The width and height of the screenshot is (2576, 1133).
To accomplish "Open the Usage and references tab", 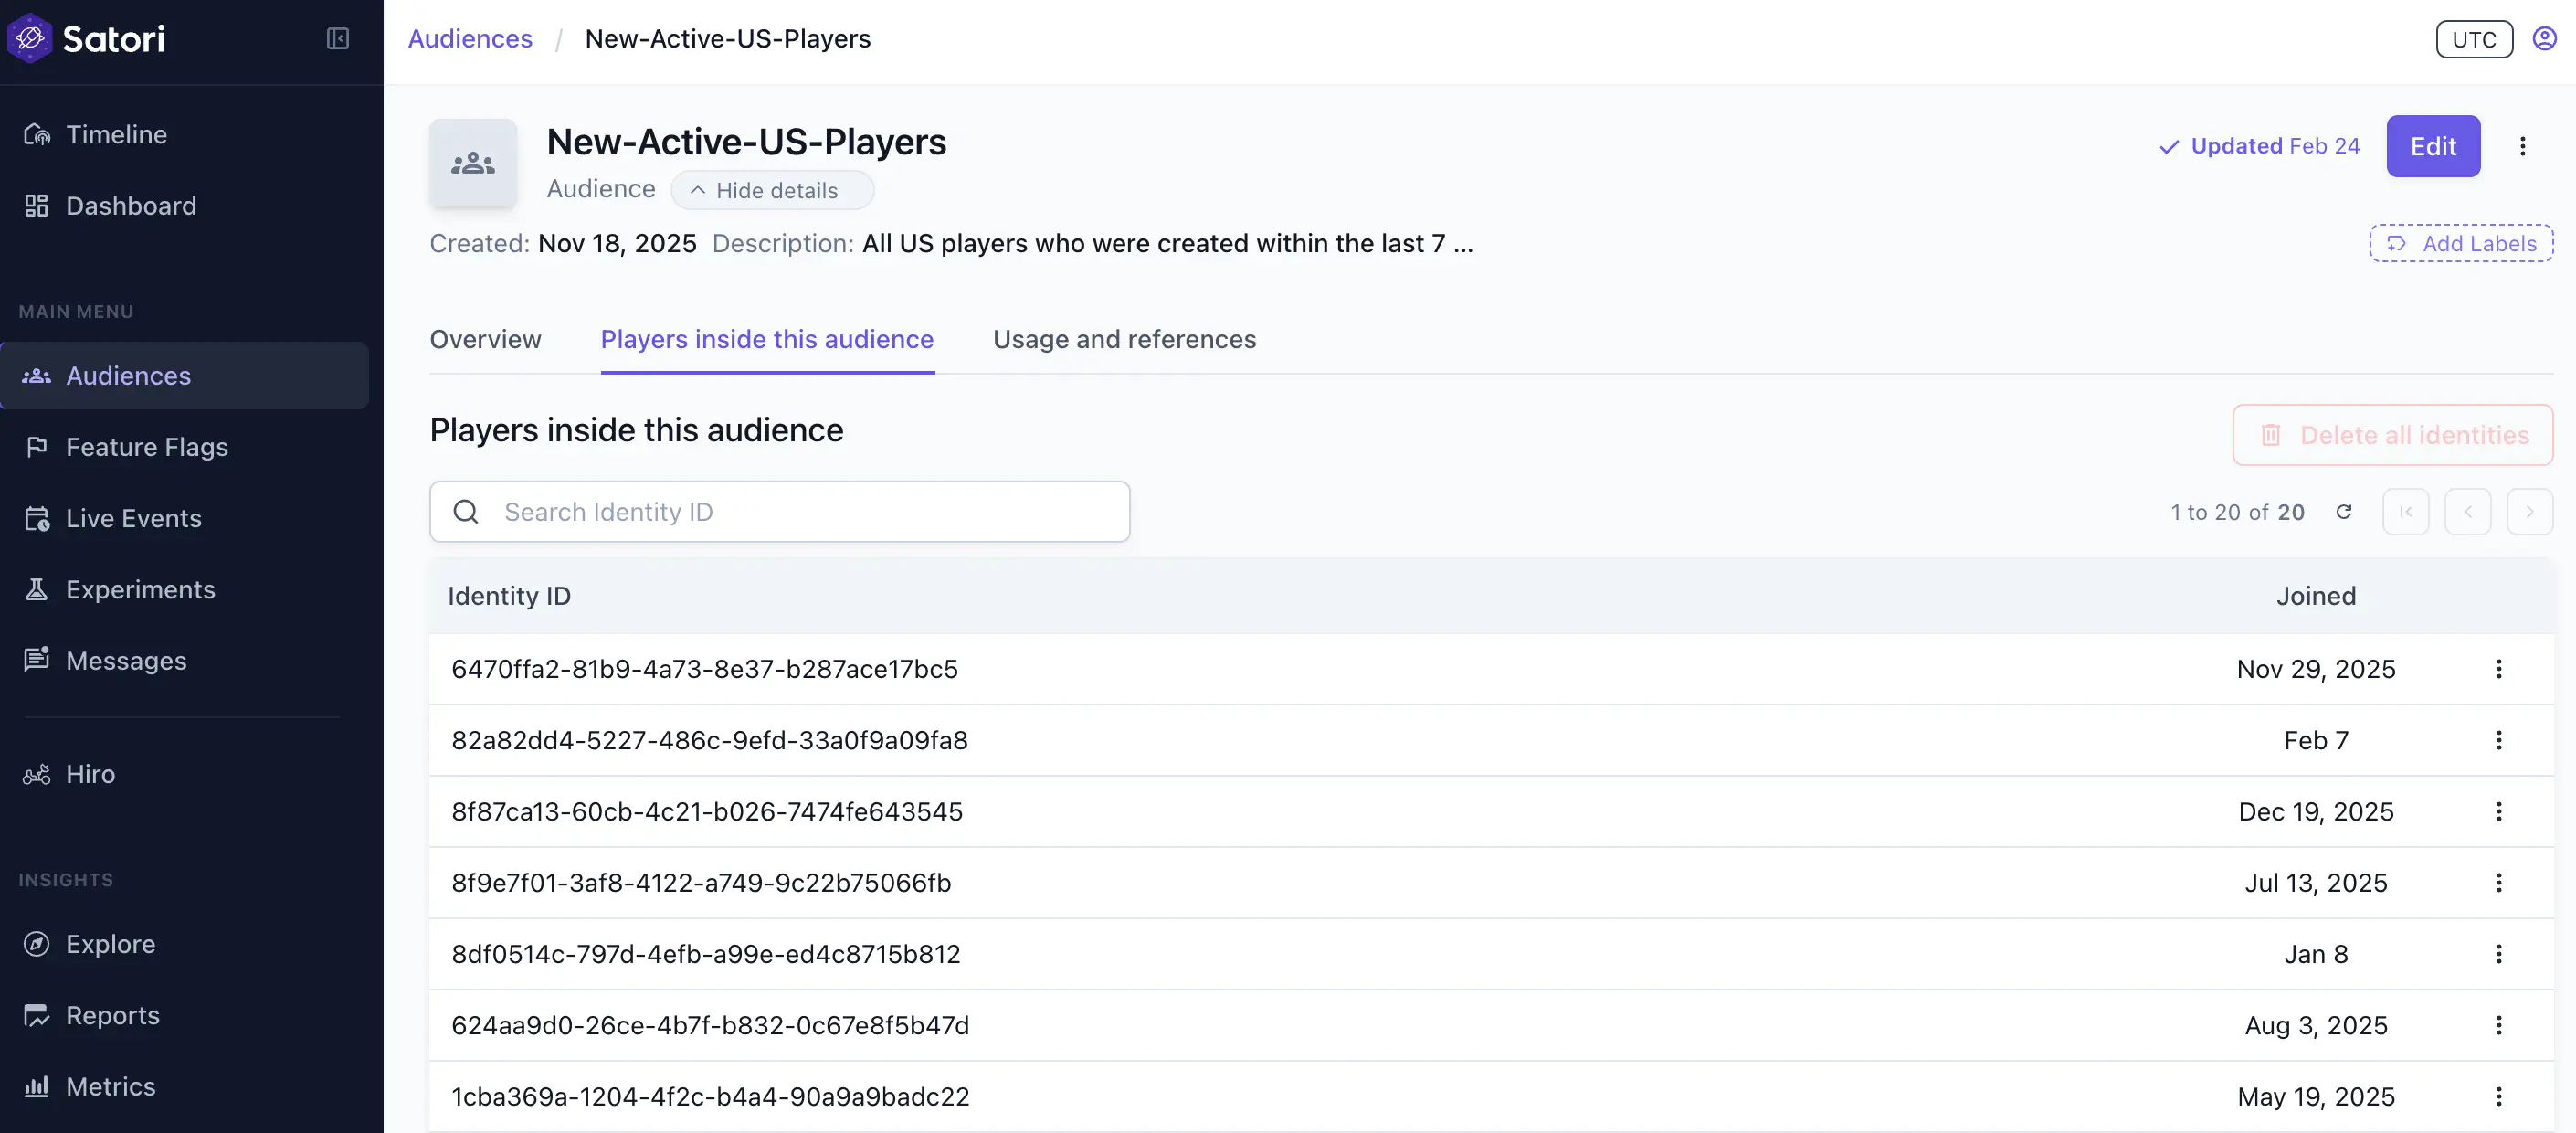I will (x=1124, y=339).
